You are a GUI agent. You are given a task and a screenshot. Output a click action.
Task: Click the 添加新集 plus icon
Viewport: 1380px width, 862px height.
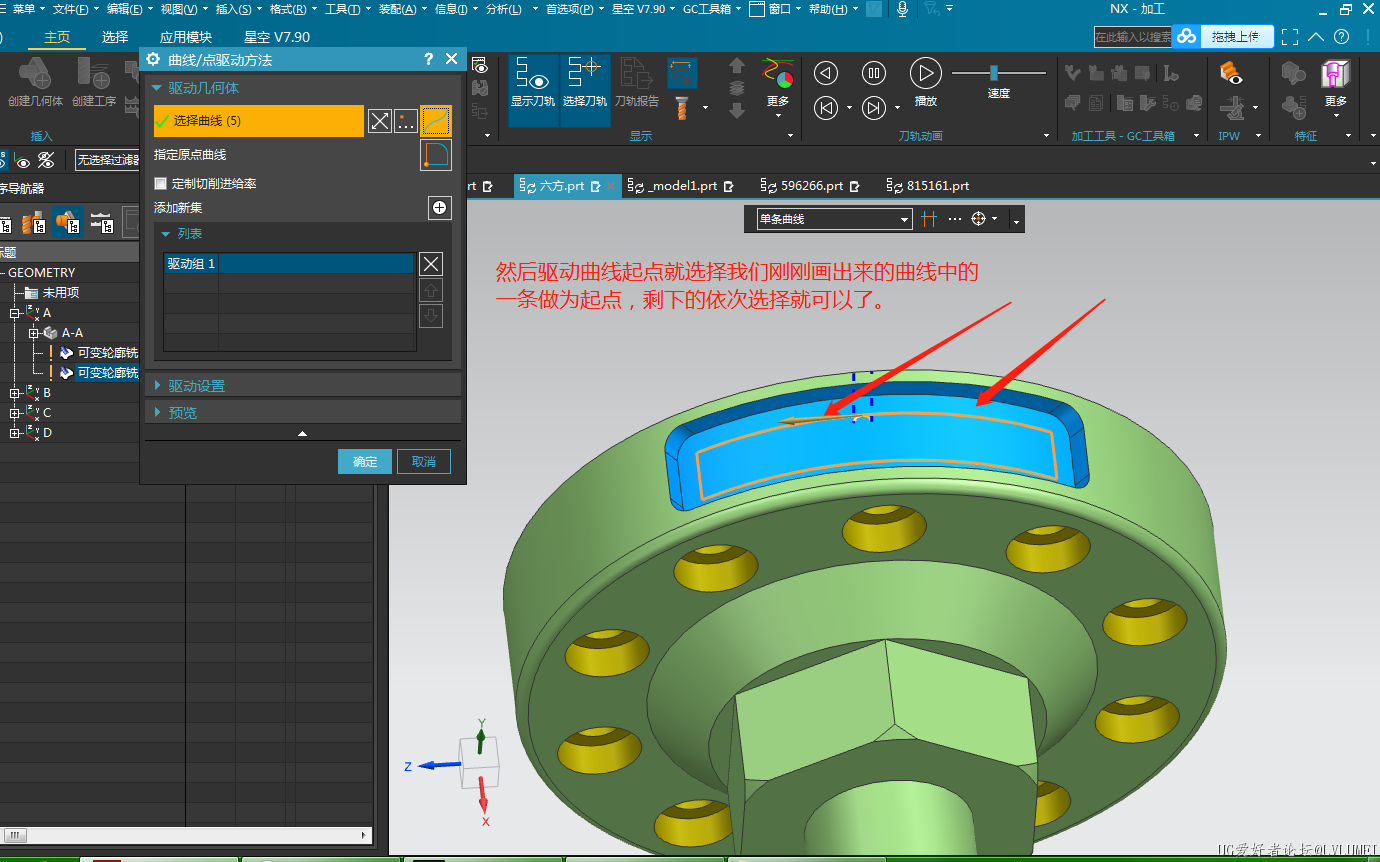(x=440, y=208)
